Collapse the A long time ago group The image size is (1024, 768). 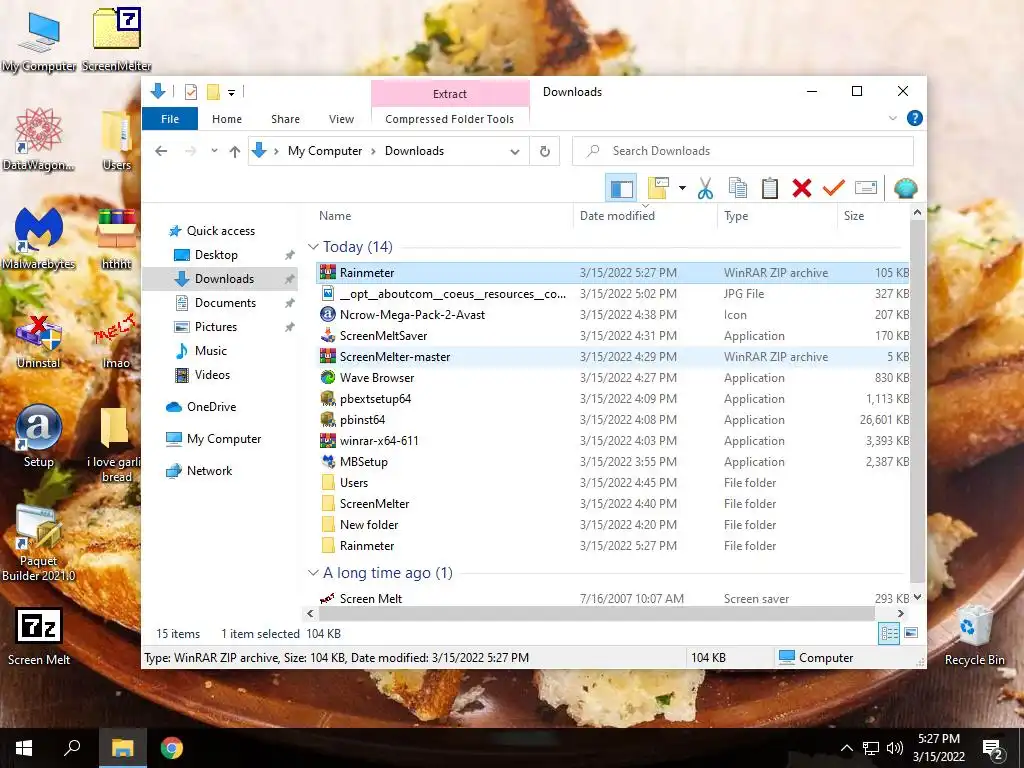313,573
